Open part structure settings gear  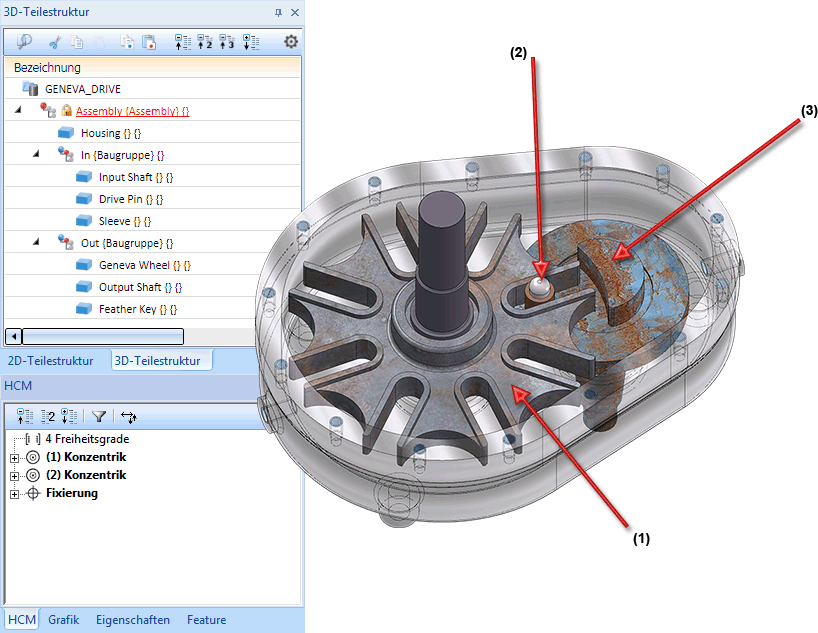(x=291, y=42)
